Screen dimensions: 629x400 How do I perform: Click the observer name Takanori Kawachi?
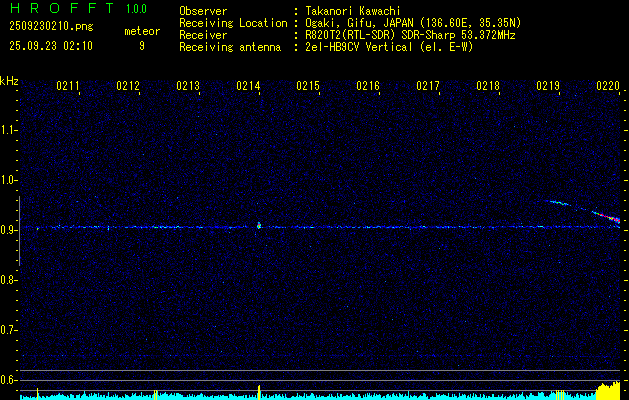353,11
